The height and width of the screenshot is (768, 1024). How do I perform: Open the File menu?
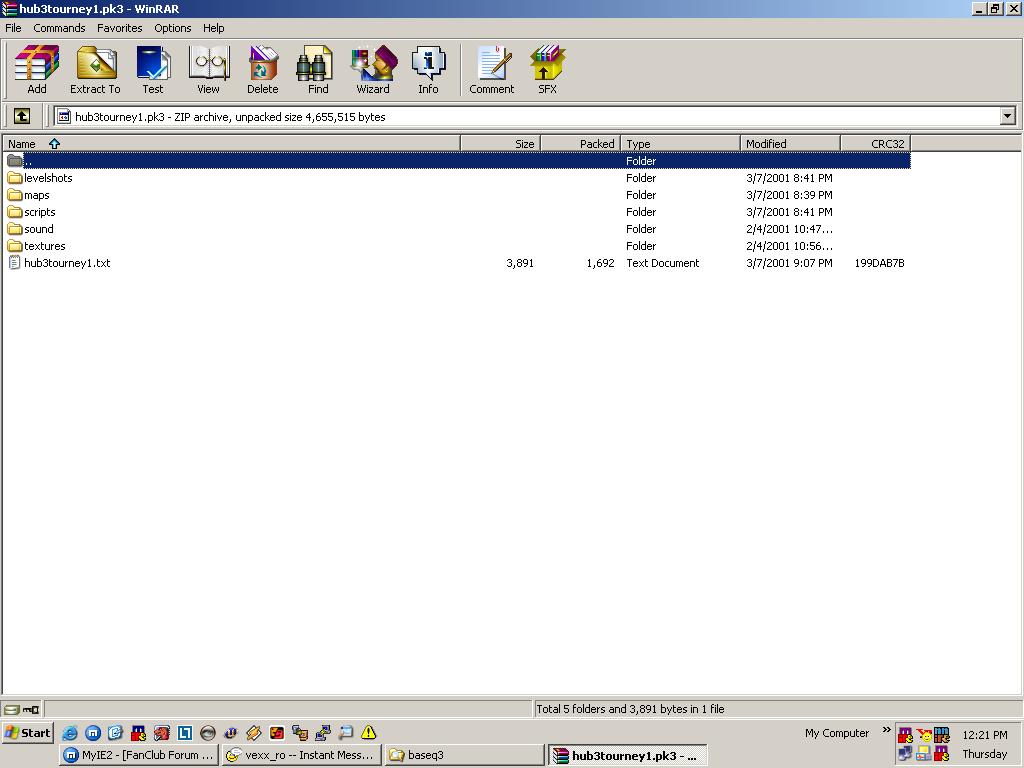coord(13,28)
